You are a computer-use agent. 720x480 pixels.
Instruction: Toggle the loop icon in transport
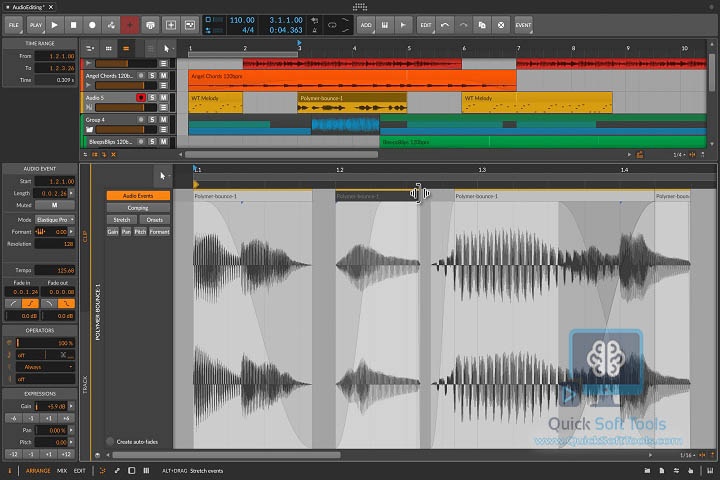click(x=332, y=25)
